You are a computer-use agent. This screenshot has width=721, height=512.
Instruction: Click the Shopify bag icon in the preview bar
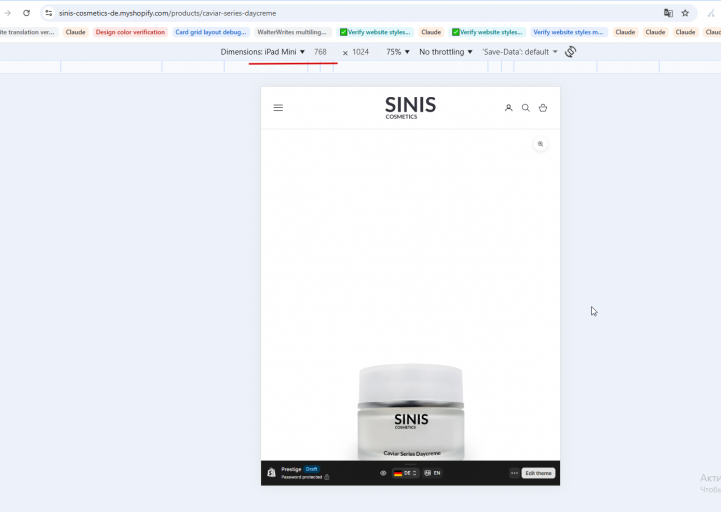(x=271, y=472)
